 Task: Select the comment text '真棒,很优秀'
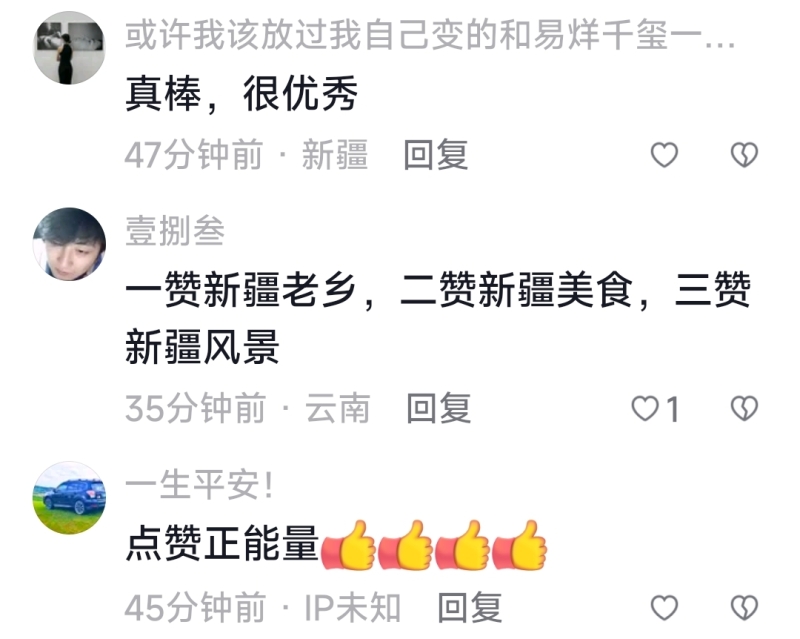tap(241, 93)
